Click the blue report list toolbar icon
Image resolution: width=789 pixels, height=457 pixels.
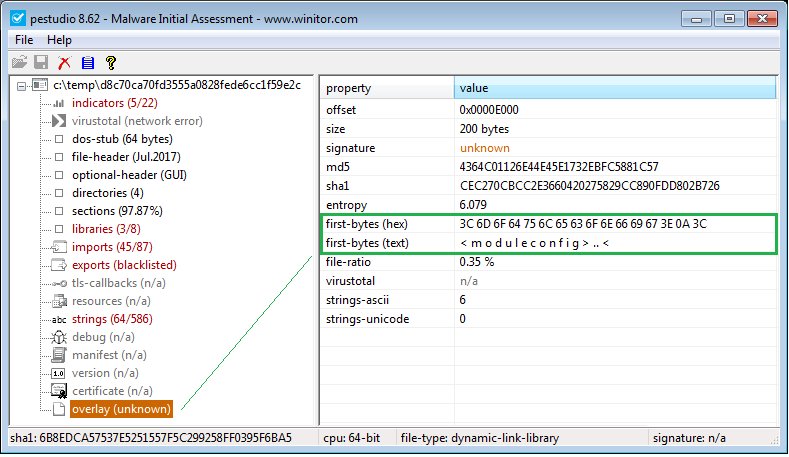pyautogui.click(x=88, y=62)
